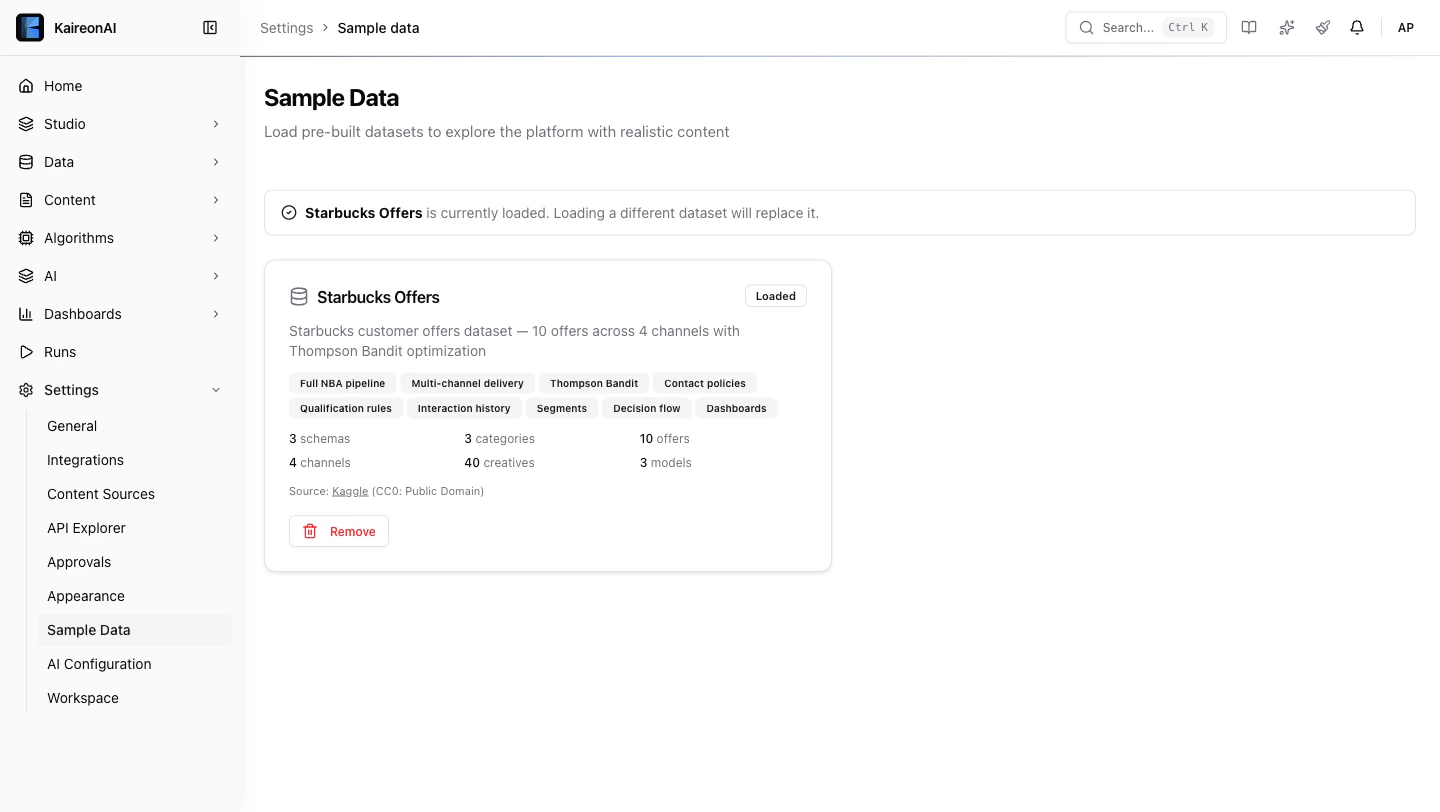Viewport: 1440px width, 812px height.
Task: Click the paintbrush appearance icon
Action: pyautogui.click(x=1322, y=27)
